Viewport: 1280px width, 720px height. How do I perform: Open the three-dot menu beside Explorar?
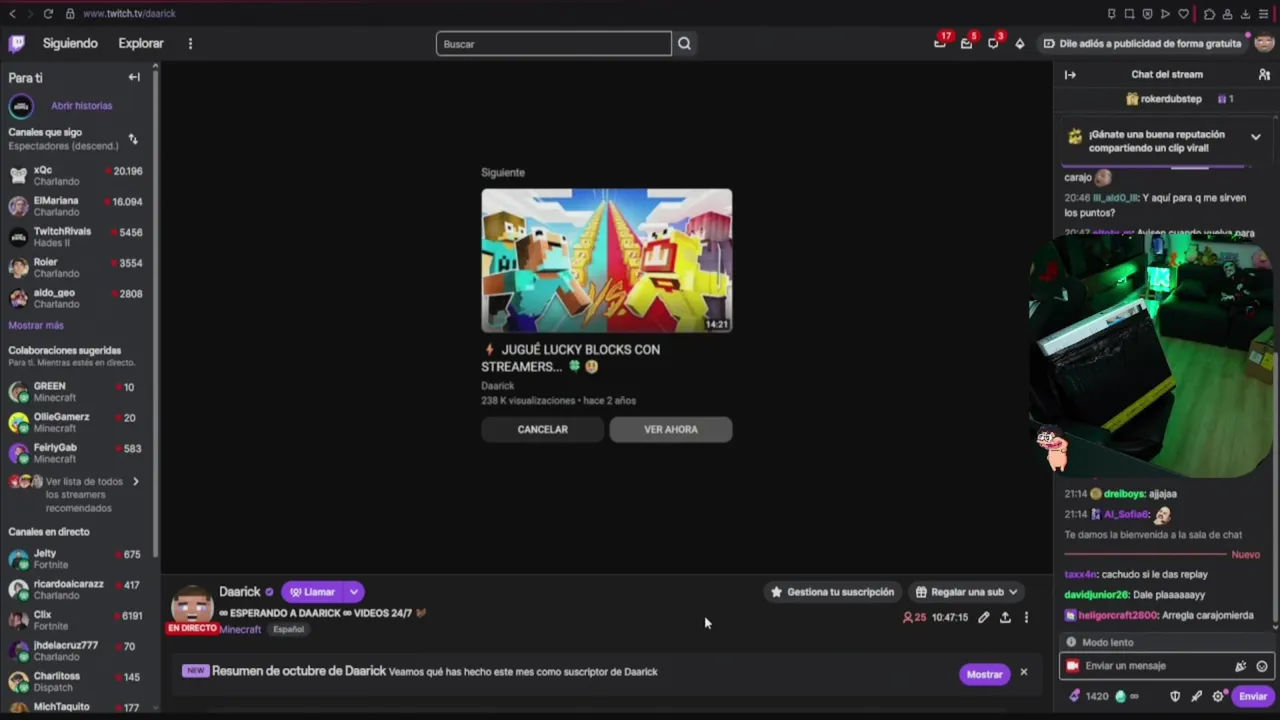pos(190,44)
